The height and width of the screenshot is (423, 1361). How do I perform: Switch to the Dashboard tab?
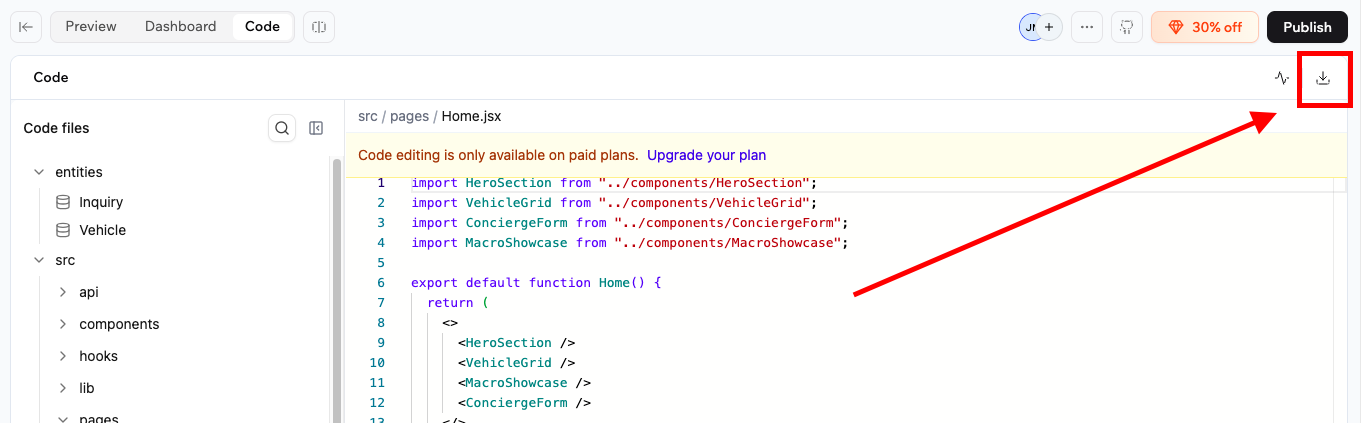[x=181, y=27]
